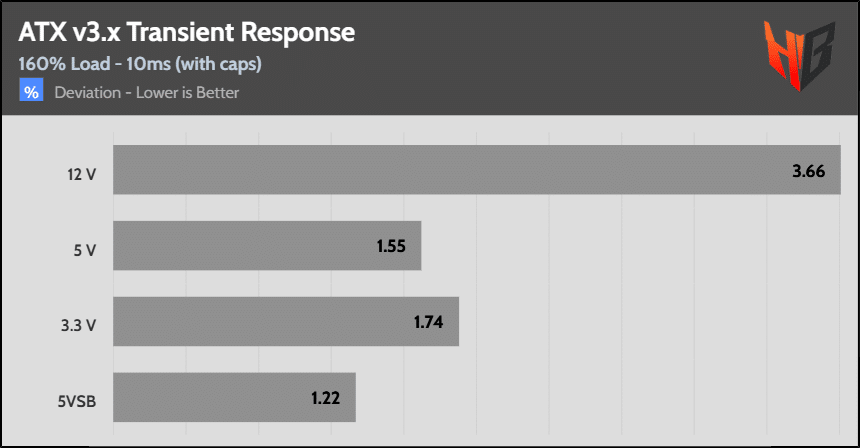Screen dimensions: 860x448
Task: Click the ATX v3.x Transient Response title
Action: 186,32
